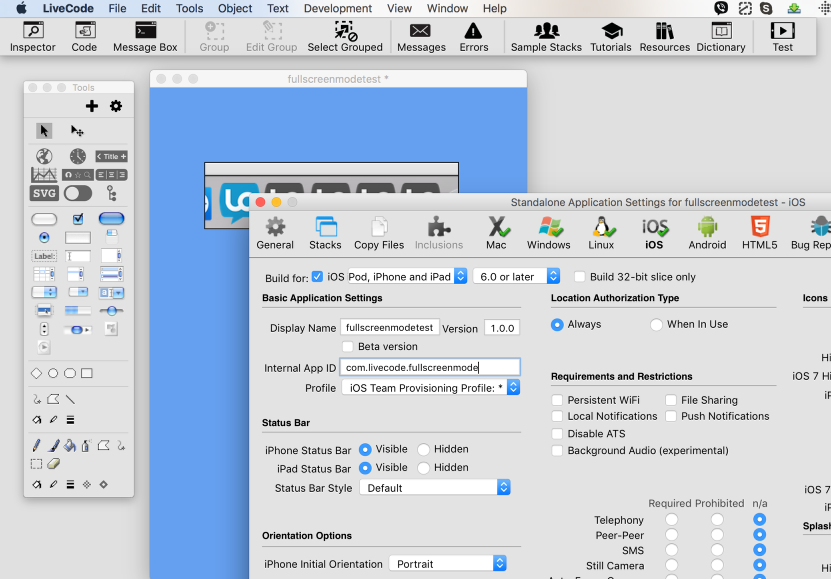Screen dimensions: 831x579
Task: Switch to the Stacks tab
Action: pyautogui.click(x=325, y=233)
